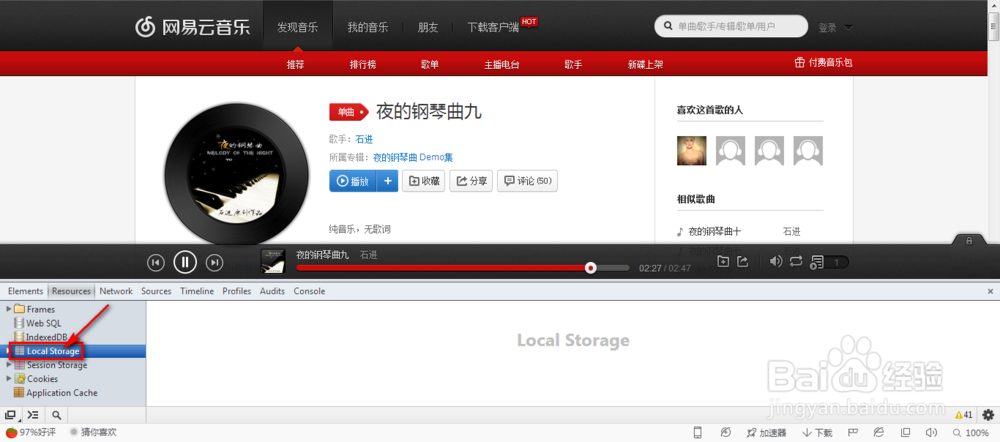Open the 朋友 tab
Image resolution: width=1000 pixels, height=442 pixels.
pos(428,27)
